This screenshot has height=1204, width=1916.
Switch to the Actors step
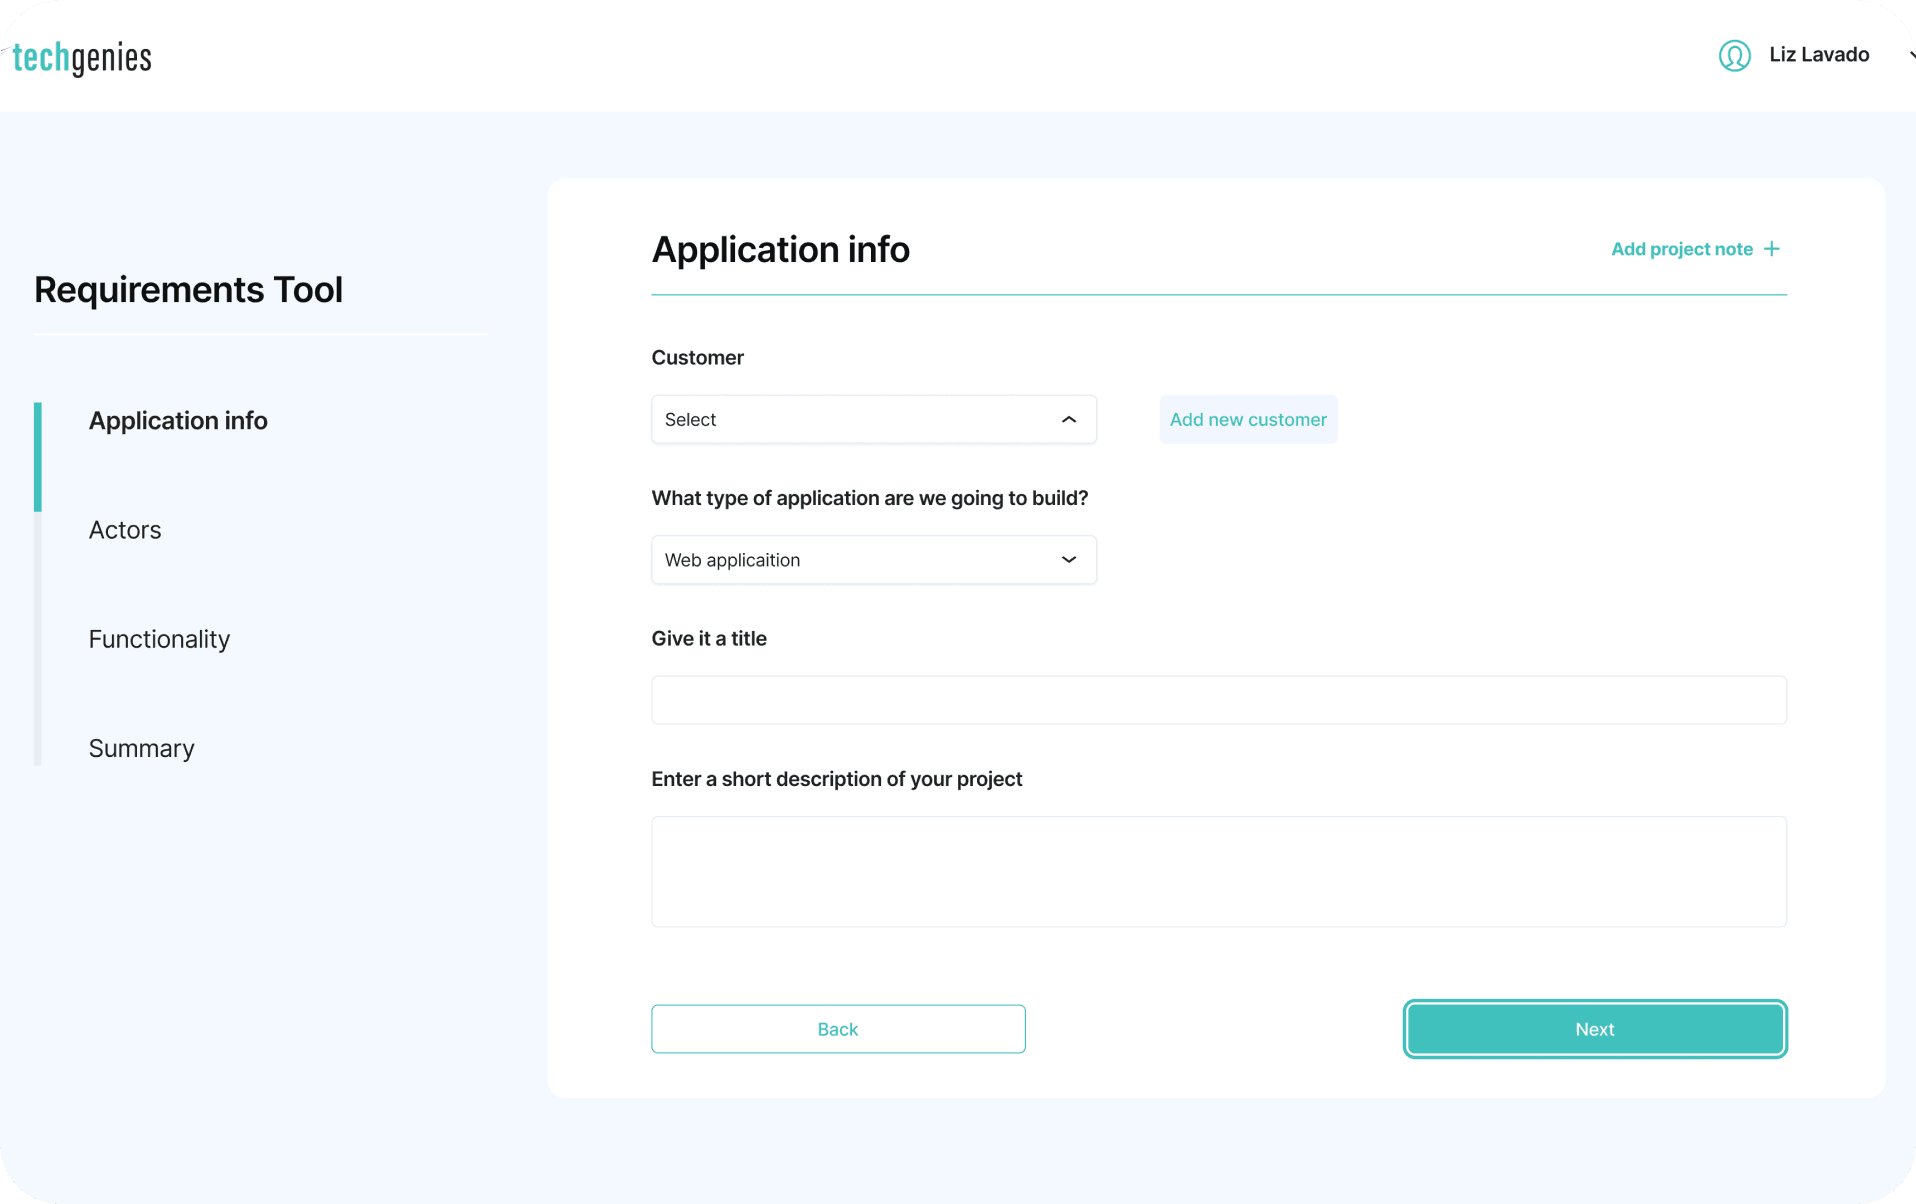[x=125, y=530]
